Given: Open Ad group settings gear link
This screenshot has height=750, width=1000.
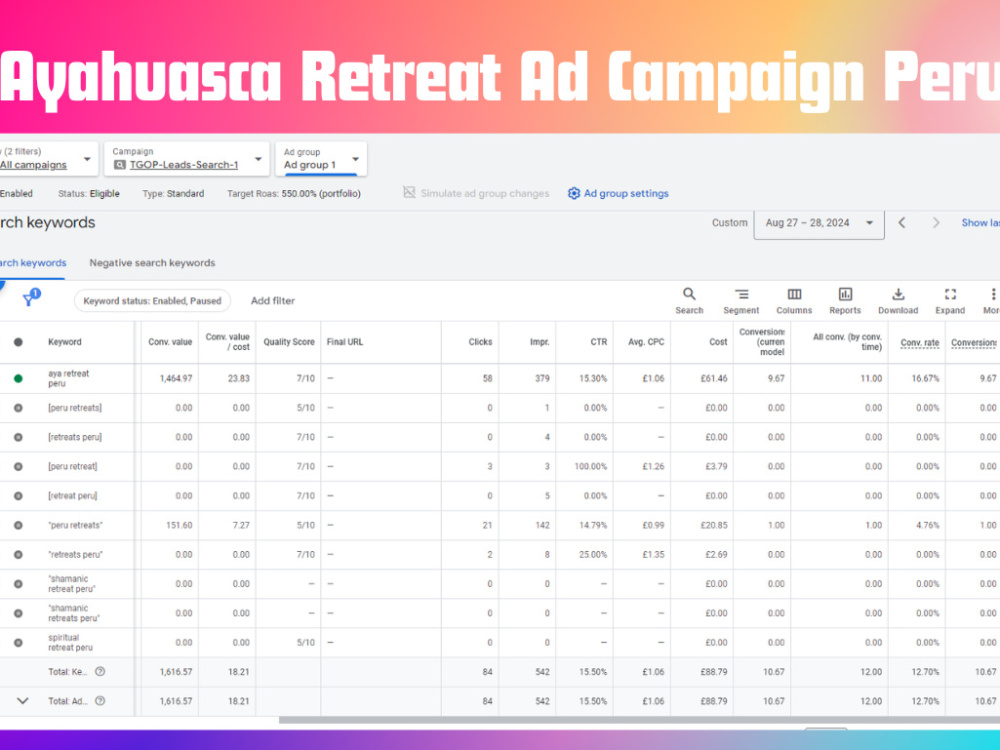Looking at the screenshot, I should point(618,193).
